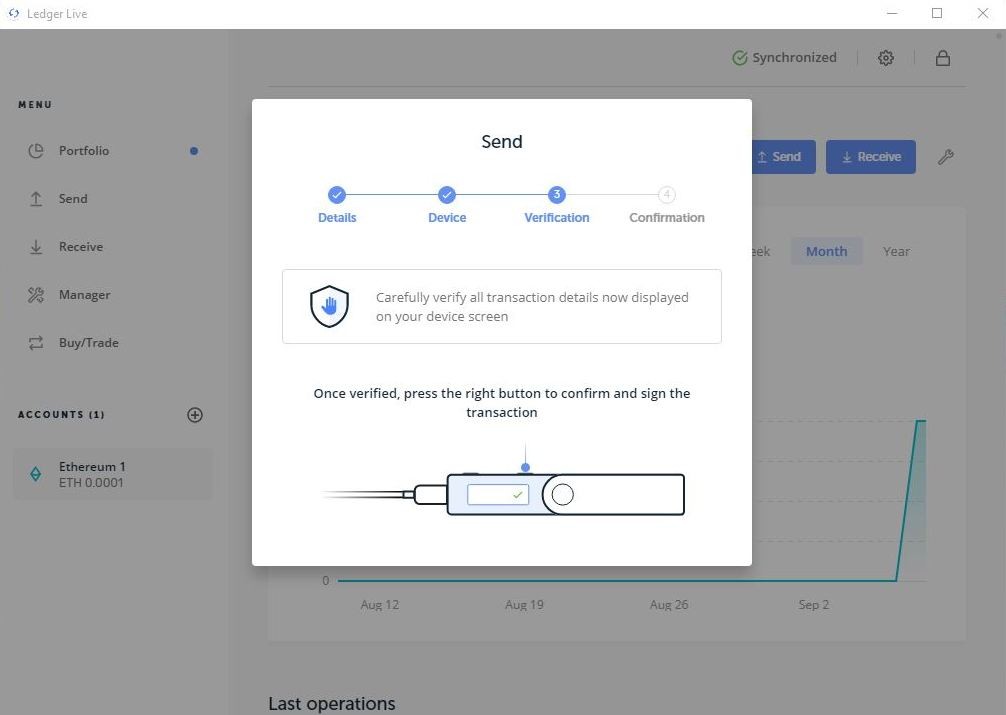Open account settings with the wrench icon
Screen dimensions: 1006x715
point(946,156)
